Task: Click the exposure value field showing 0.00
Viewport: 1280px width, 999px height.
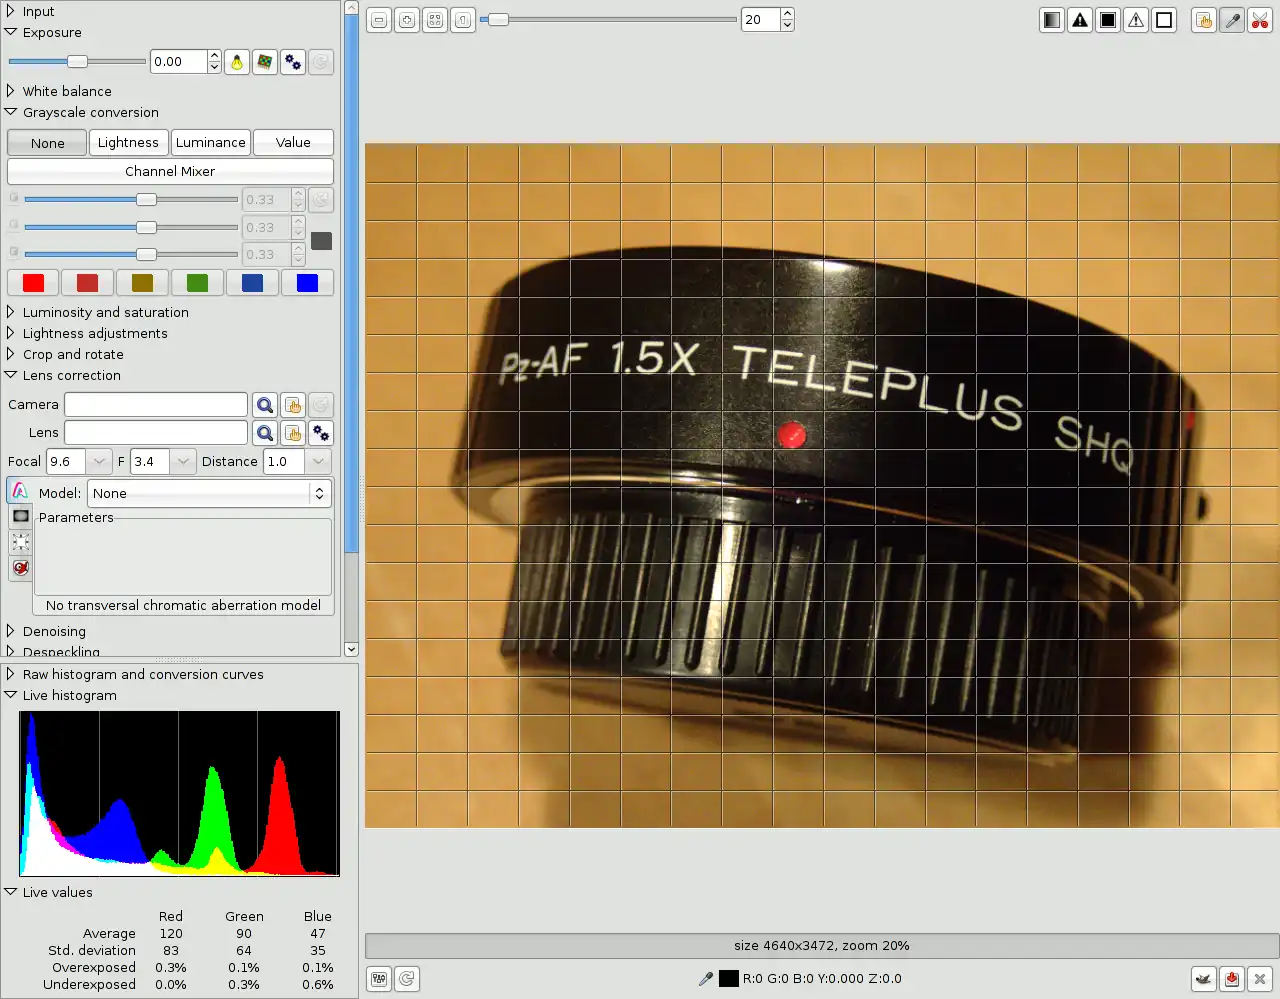Action: click(x=178, y=62)
